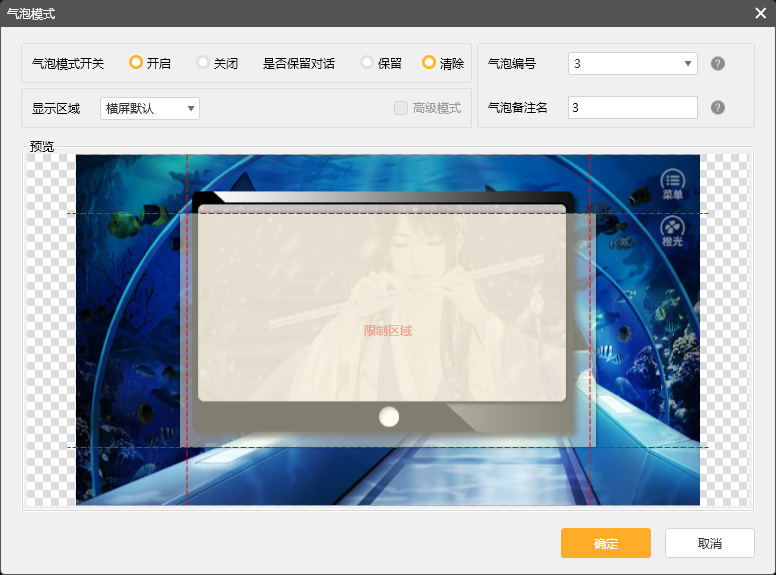Click the 限制区域 label in the preview
The width and height of the screenshot is (776, 575).
(x=388, y=330)
